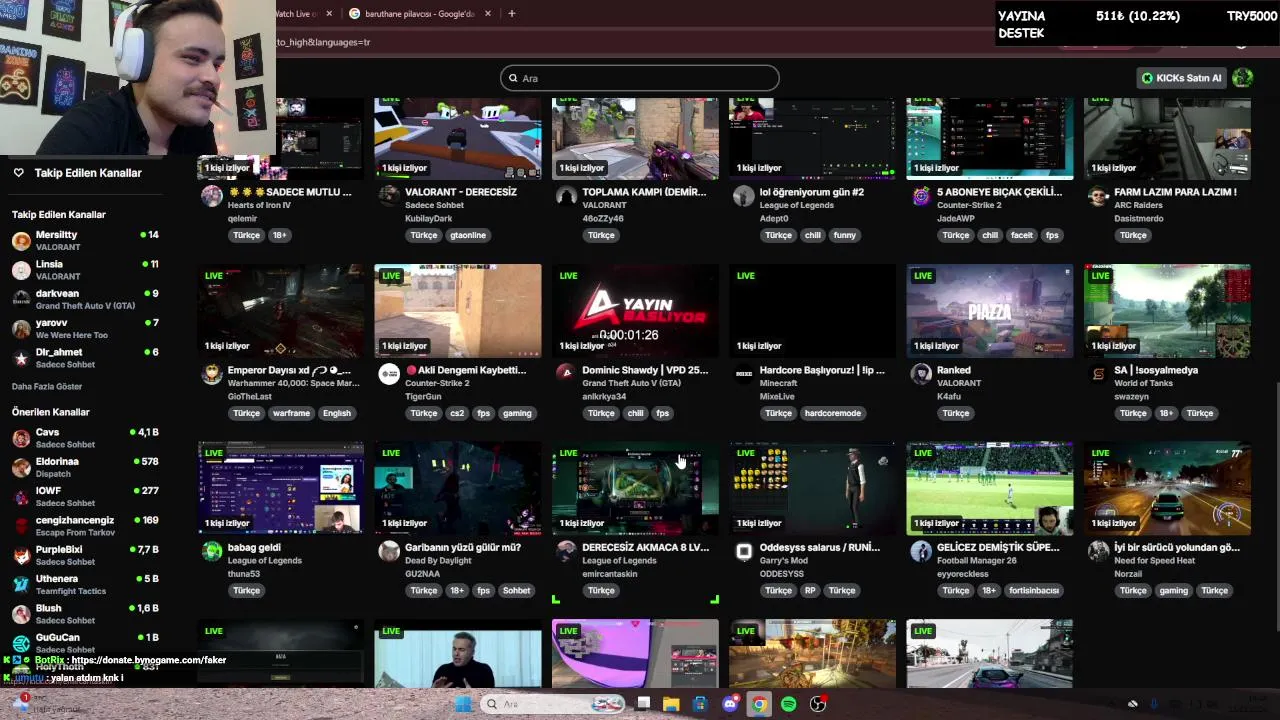The width and height of the screenshot is (1280, 720).
Task: Open Blush avatar in sidebar
Action: [x=21, y=614]
